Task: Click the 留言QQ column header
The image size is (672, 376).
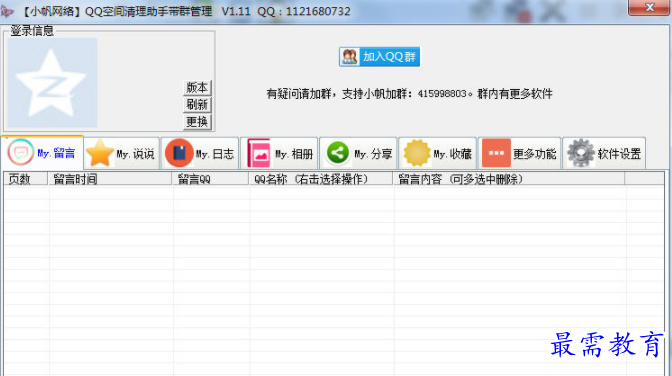Action: click(210, 179)
